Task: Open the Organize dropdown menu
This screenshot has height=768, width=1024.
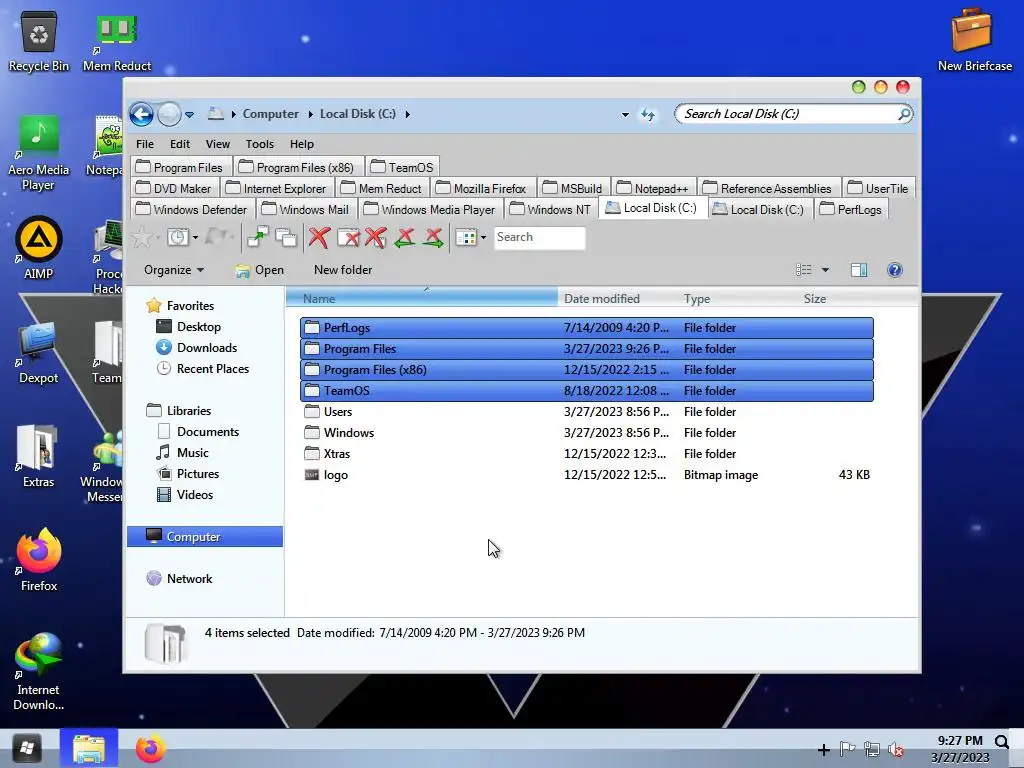Action: [174, 270]
